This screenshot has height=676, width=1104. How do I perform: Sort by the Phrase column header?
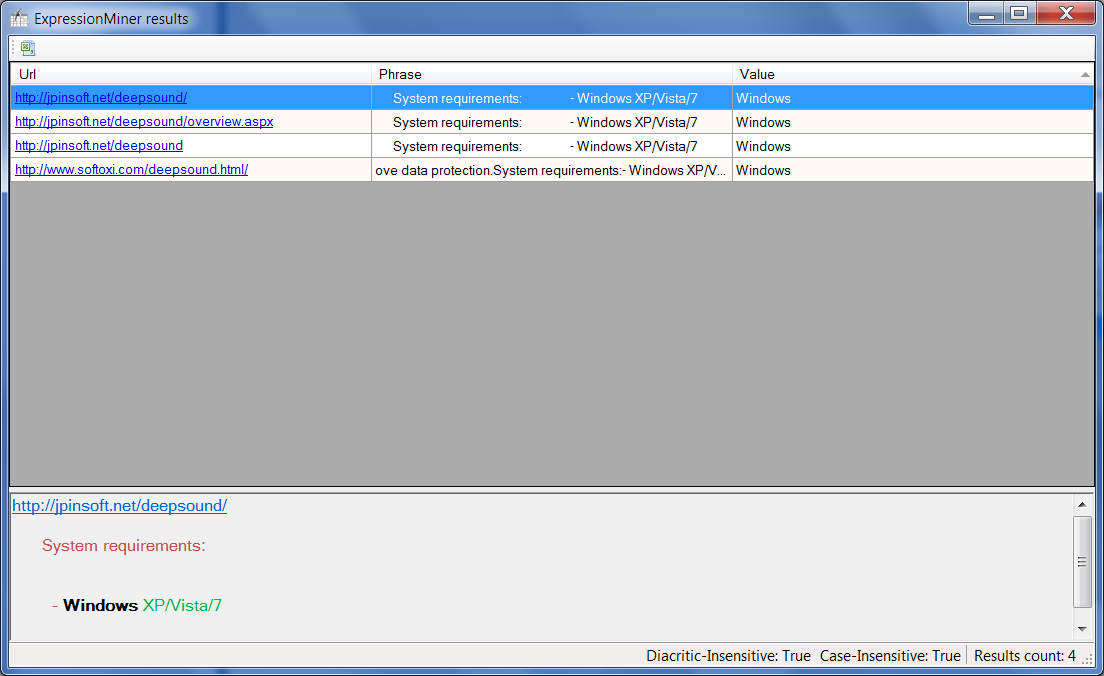pyautogui.click(x=552, y=74)
